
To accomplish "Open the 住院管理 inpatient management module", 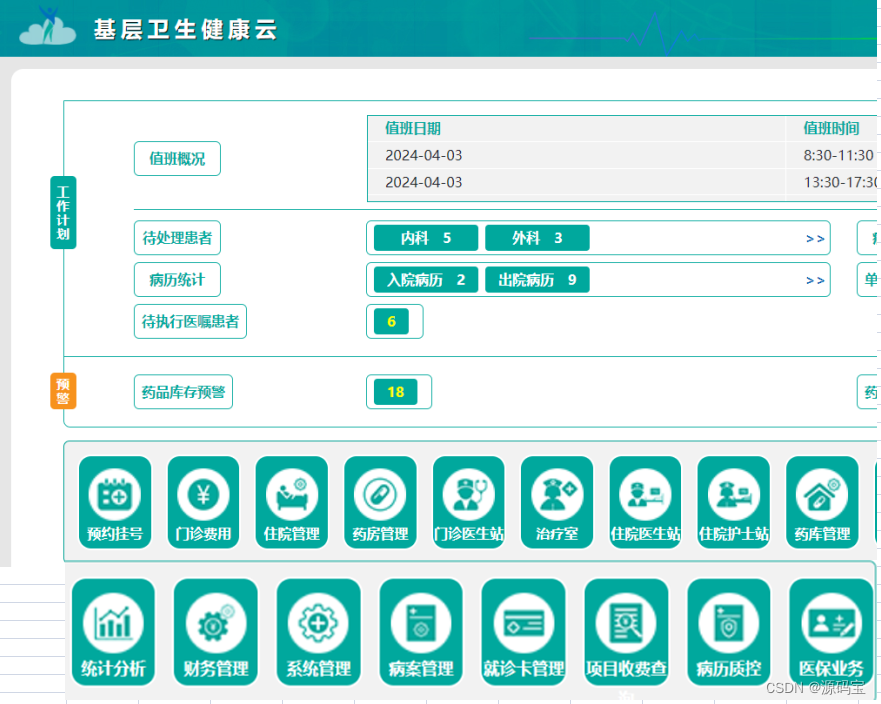I will coord(292,502).
